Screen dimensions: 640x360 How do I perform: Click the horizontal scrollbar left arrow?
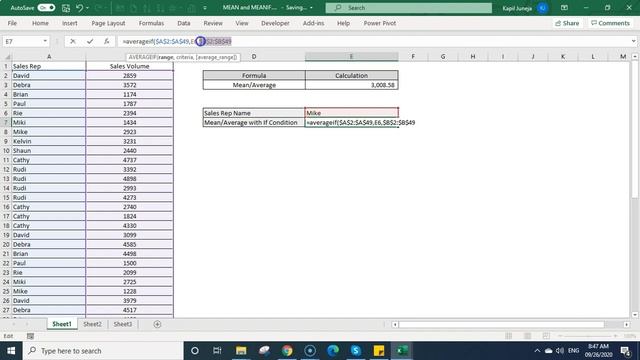[x=395, y=324]
